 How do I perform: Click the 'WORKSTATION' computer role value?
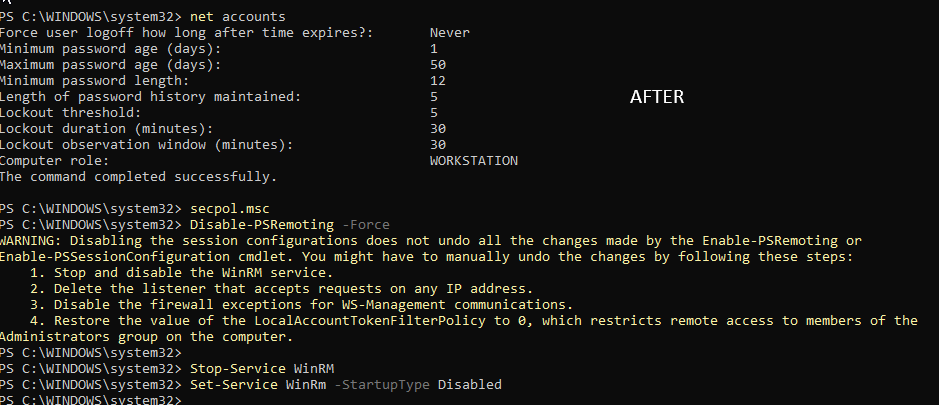point(473,161)
